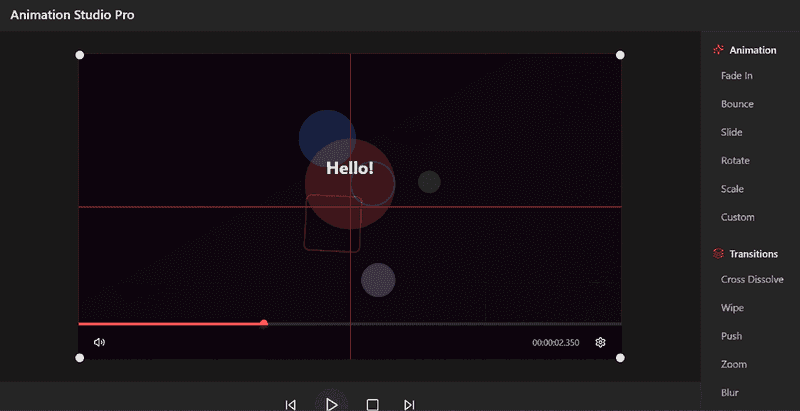
Task: Open the Custom animation option
Action: tap(738, 217)
